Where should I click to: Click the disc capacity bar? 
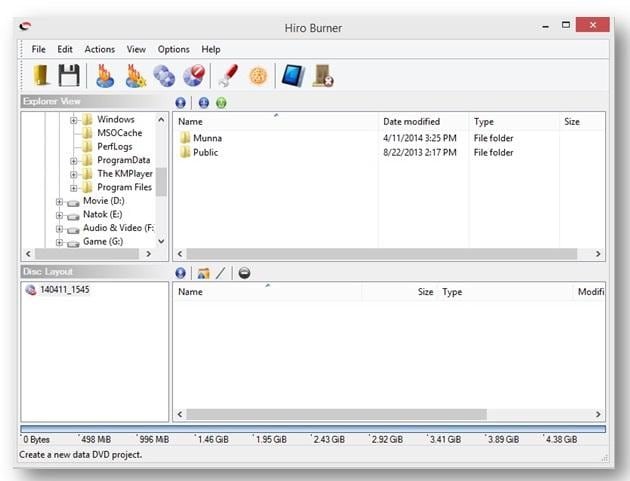(x=313, y=429)
